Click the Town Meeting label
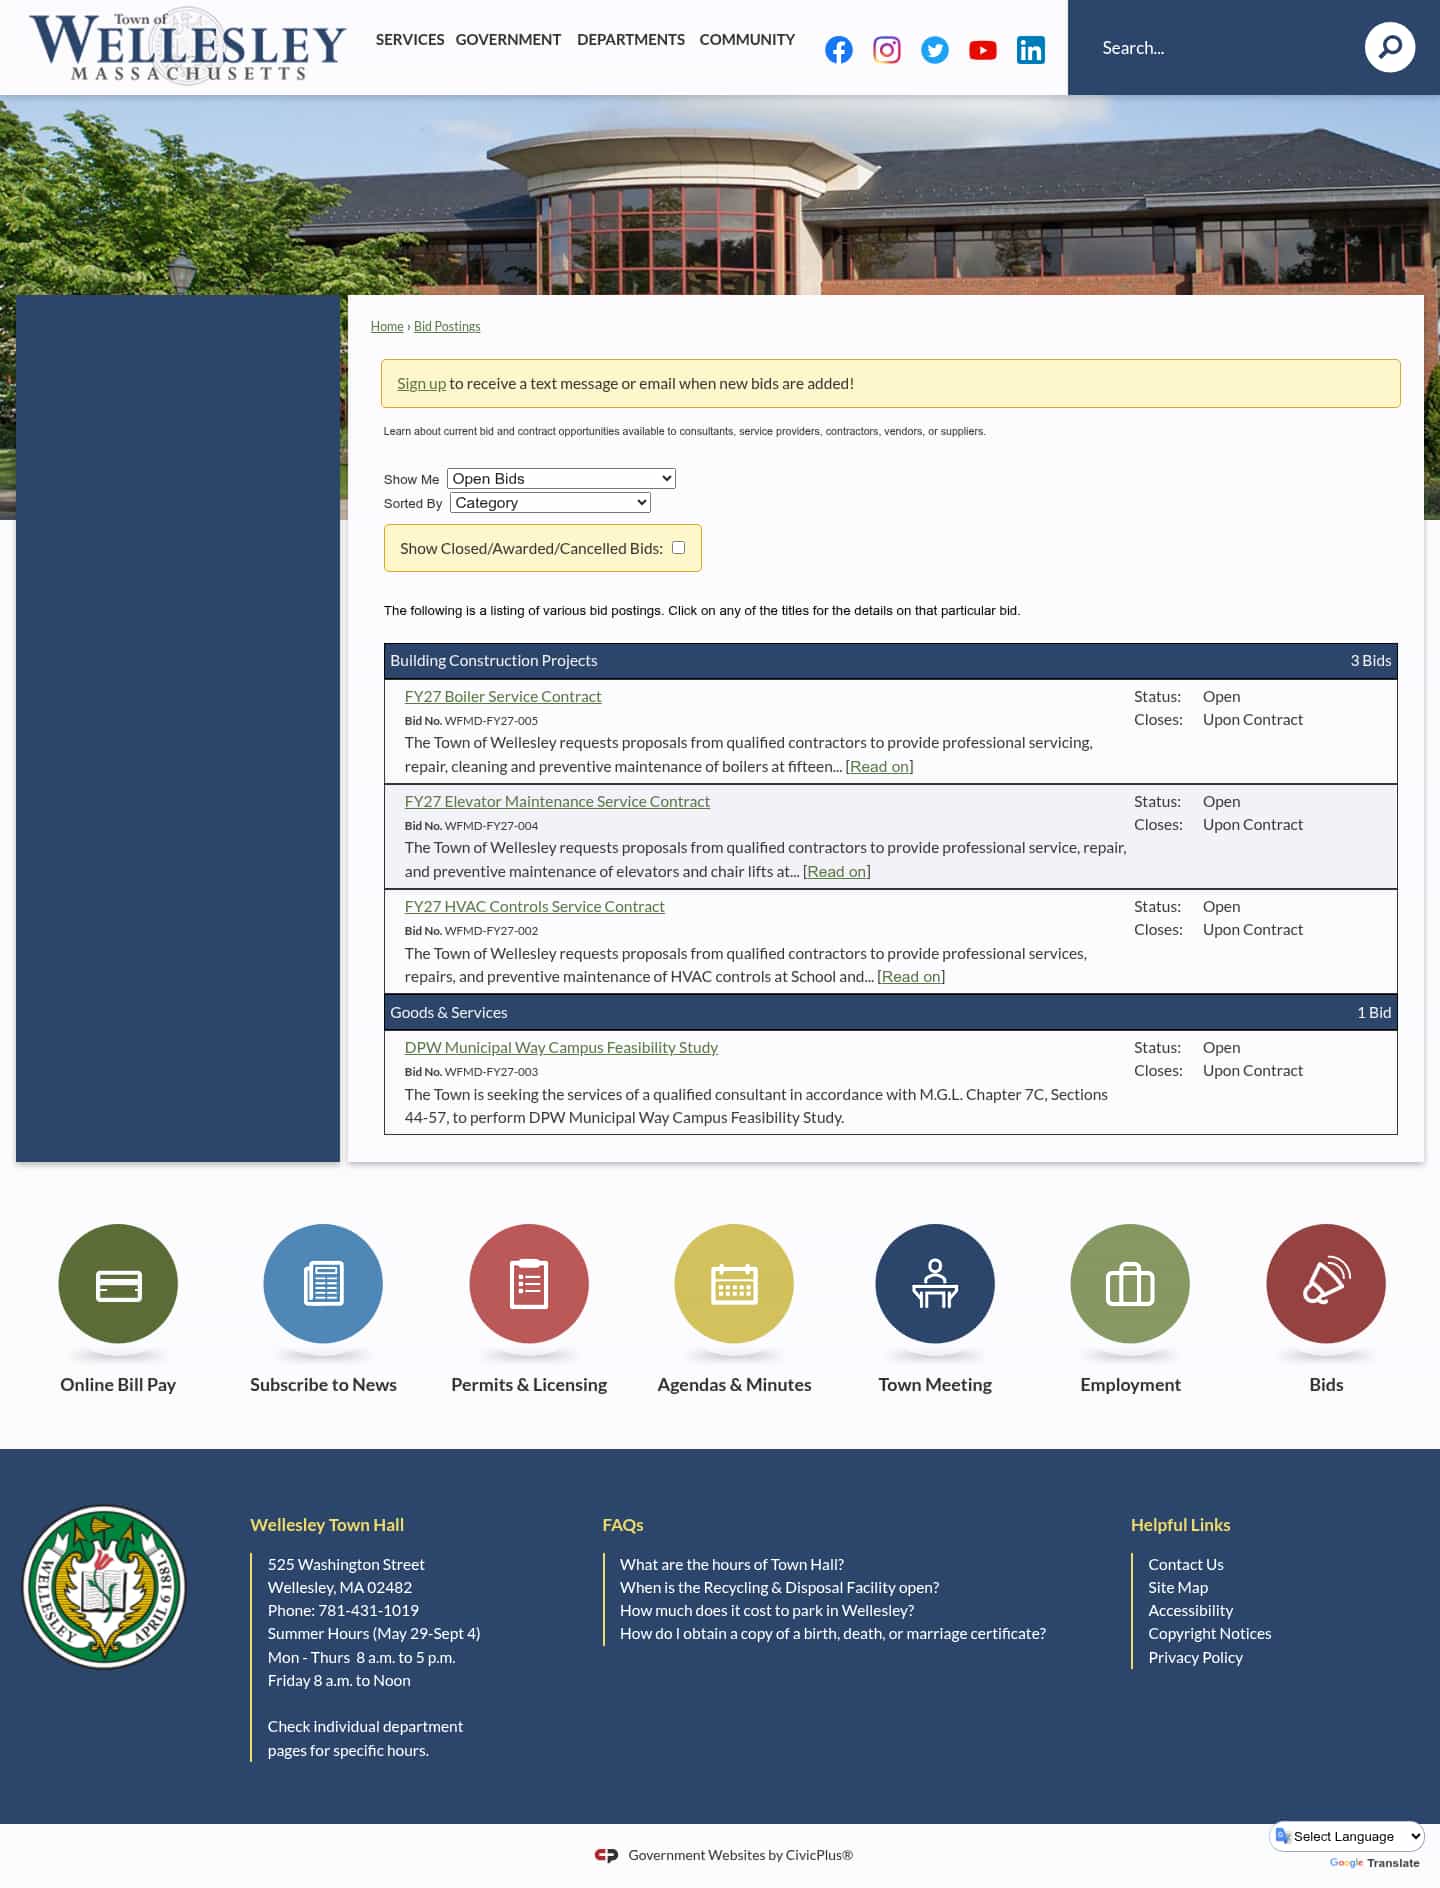Image resolution: width=1440 pixels, height=1888 pixels. pyautogui.click(x=935, y=1385)
